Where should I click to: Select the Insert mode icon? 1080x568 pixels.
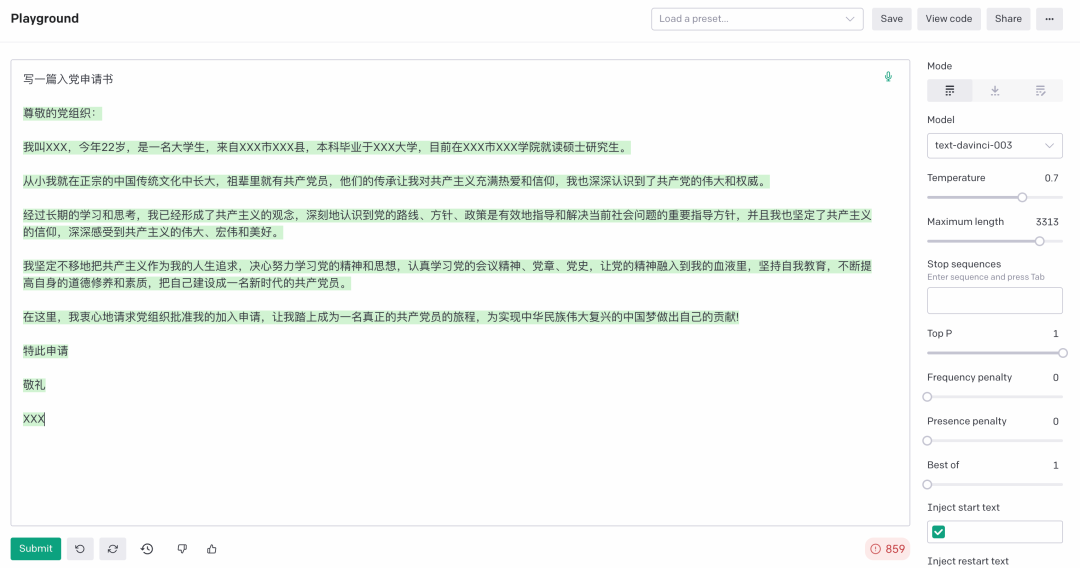(995, 90)
